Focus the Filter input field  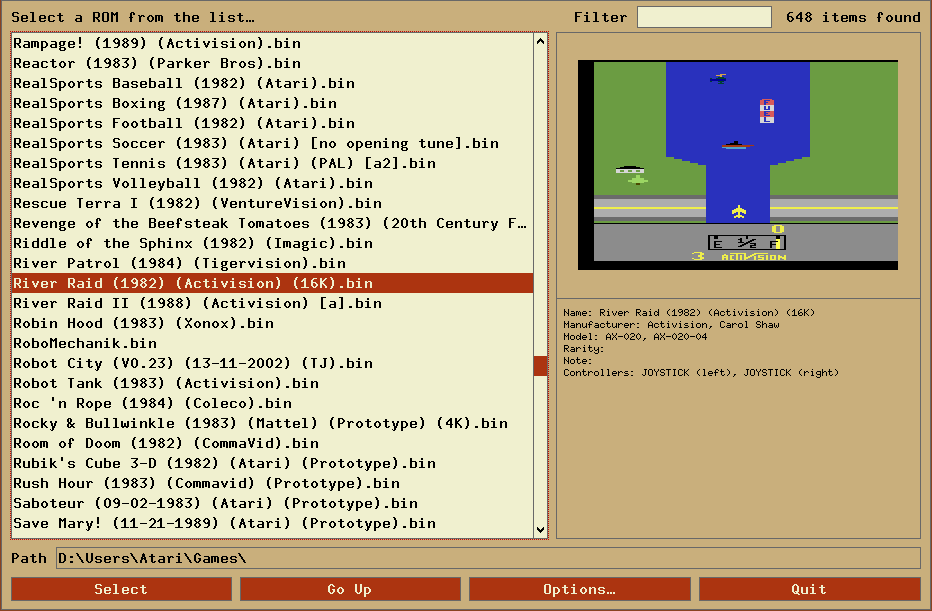click(x=704, y=17)
